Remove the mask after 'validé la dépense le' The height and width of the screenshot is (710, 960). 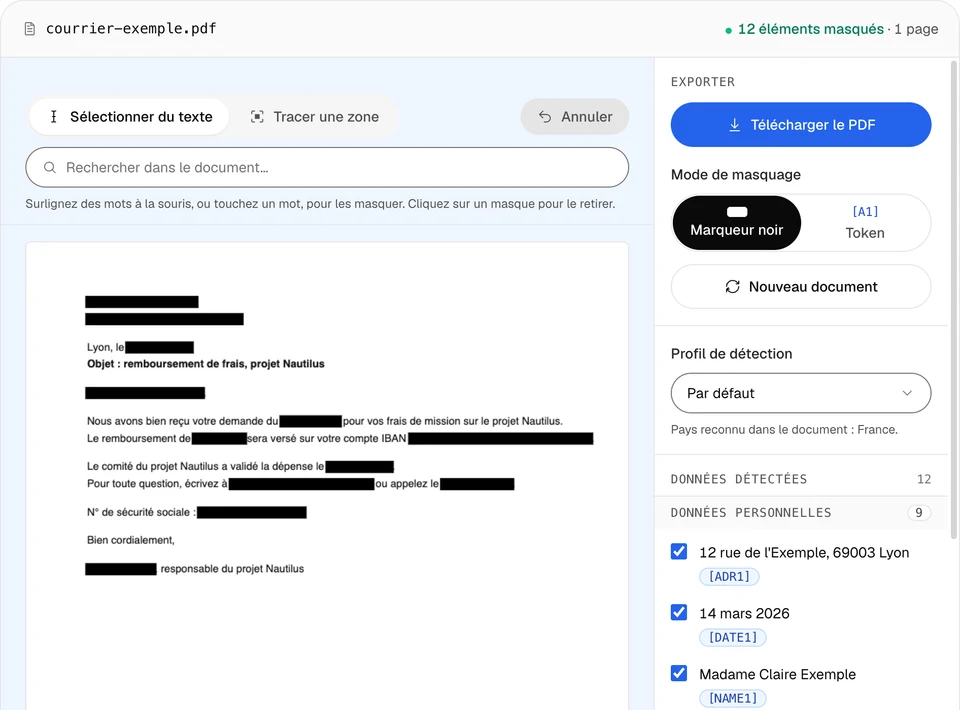click(x=359, y=467)
